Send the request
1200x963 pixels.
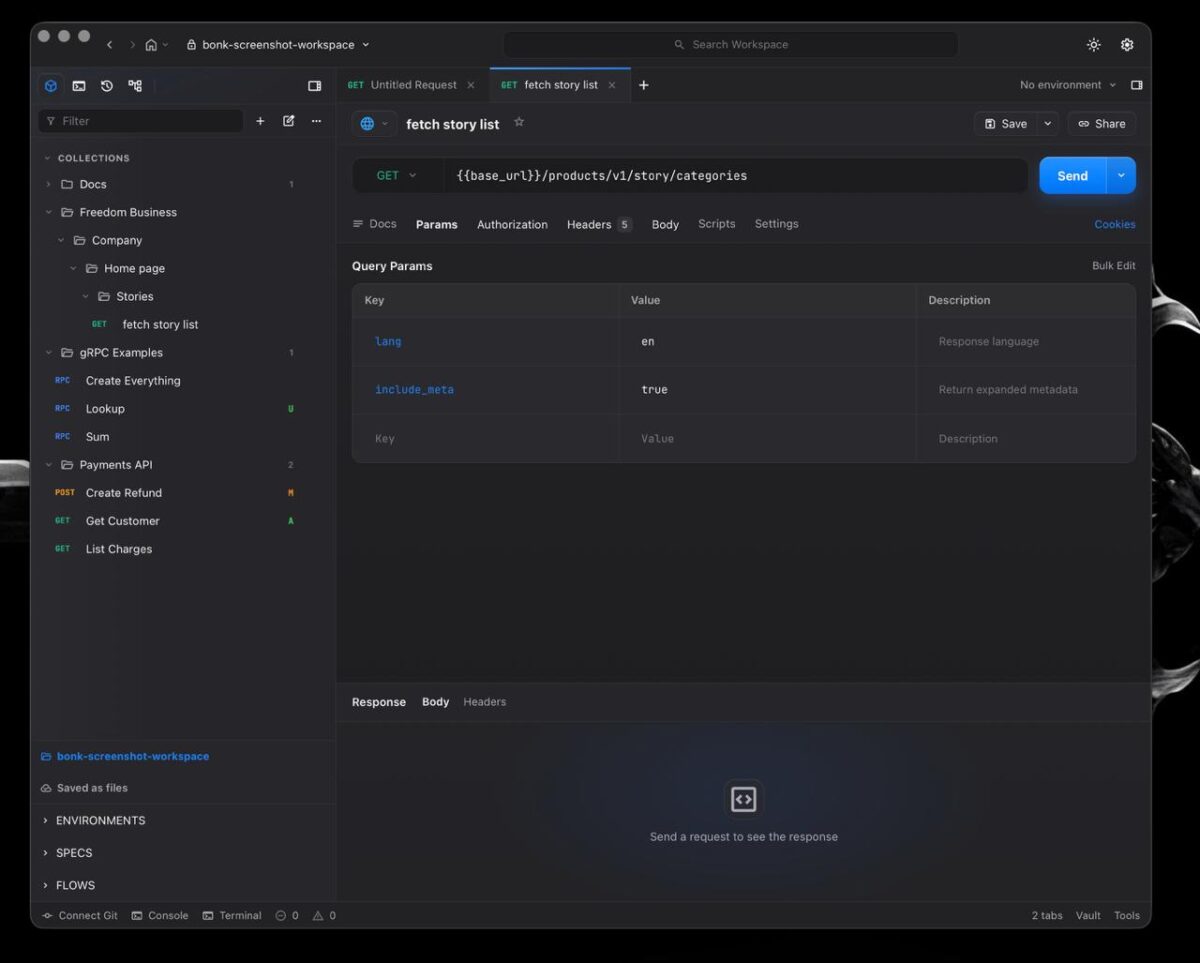[1072, 176]
